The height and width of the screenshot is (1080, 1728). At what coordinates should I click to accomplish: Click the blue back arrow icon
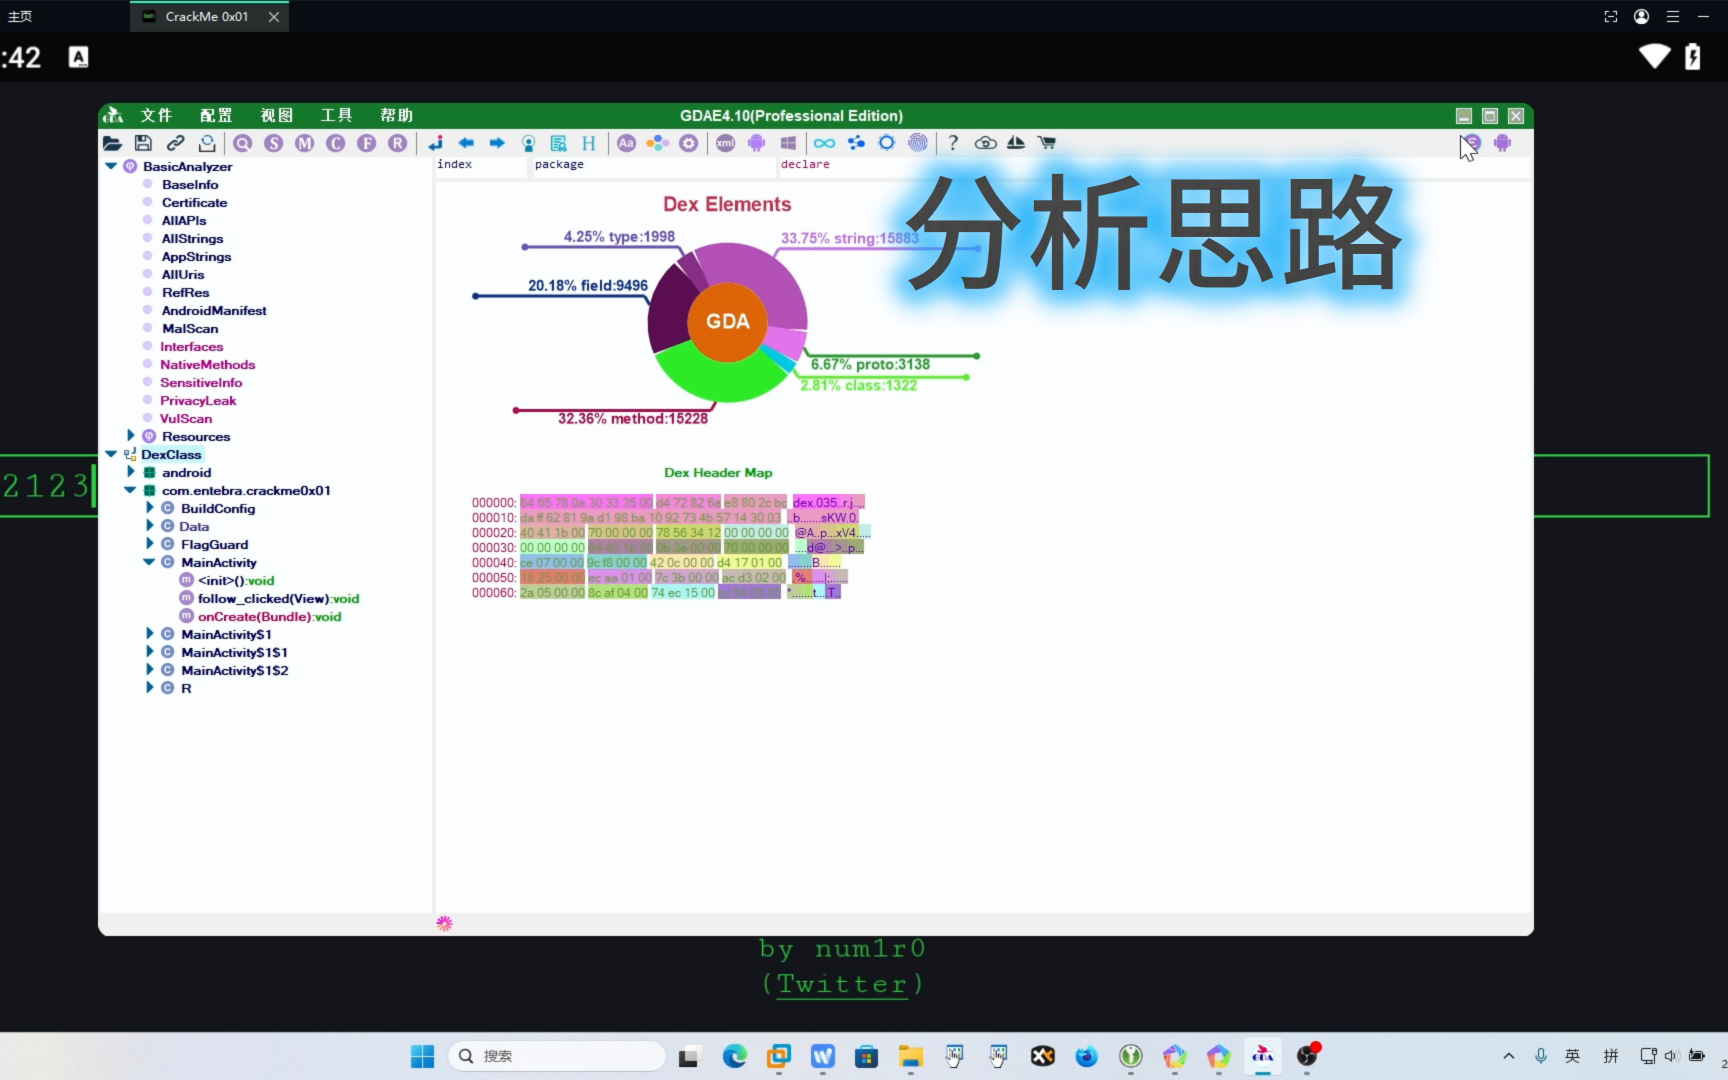pyautogui.click(x=466, y=143)
